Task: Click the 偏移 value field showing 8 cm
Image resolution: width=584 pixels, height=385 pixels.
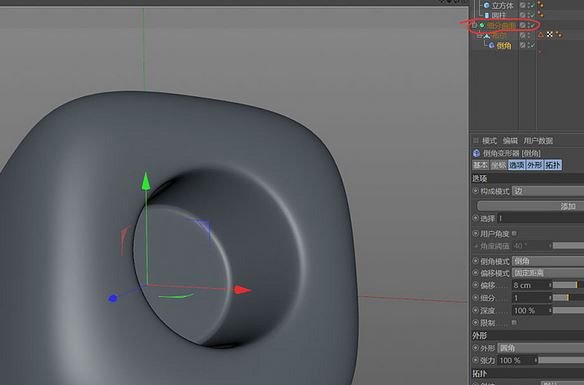Action: click(530, 285)
